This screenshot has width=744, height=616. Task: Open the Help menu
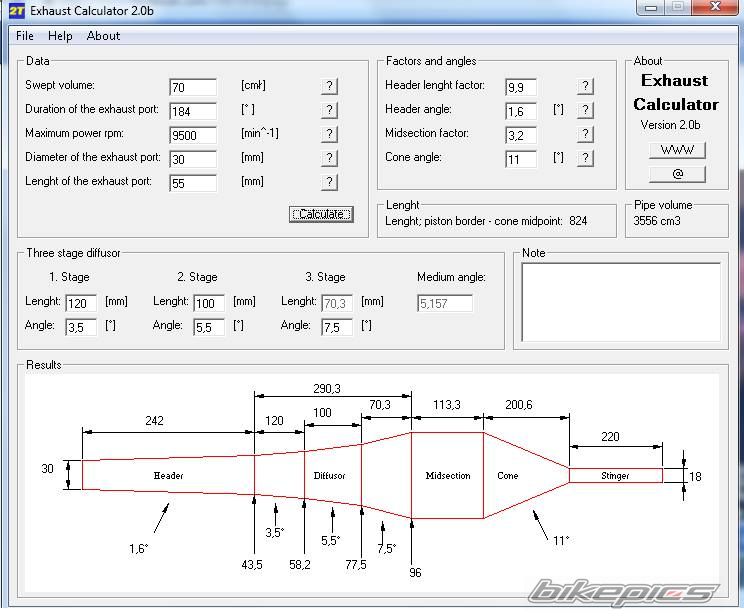(x=60, y=36)
